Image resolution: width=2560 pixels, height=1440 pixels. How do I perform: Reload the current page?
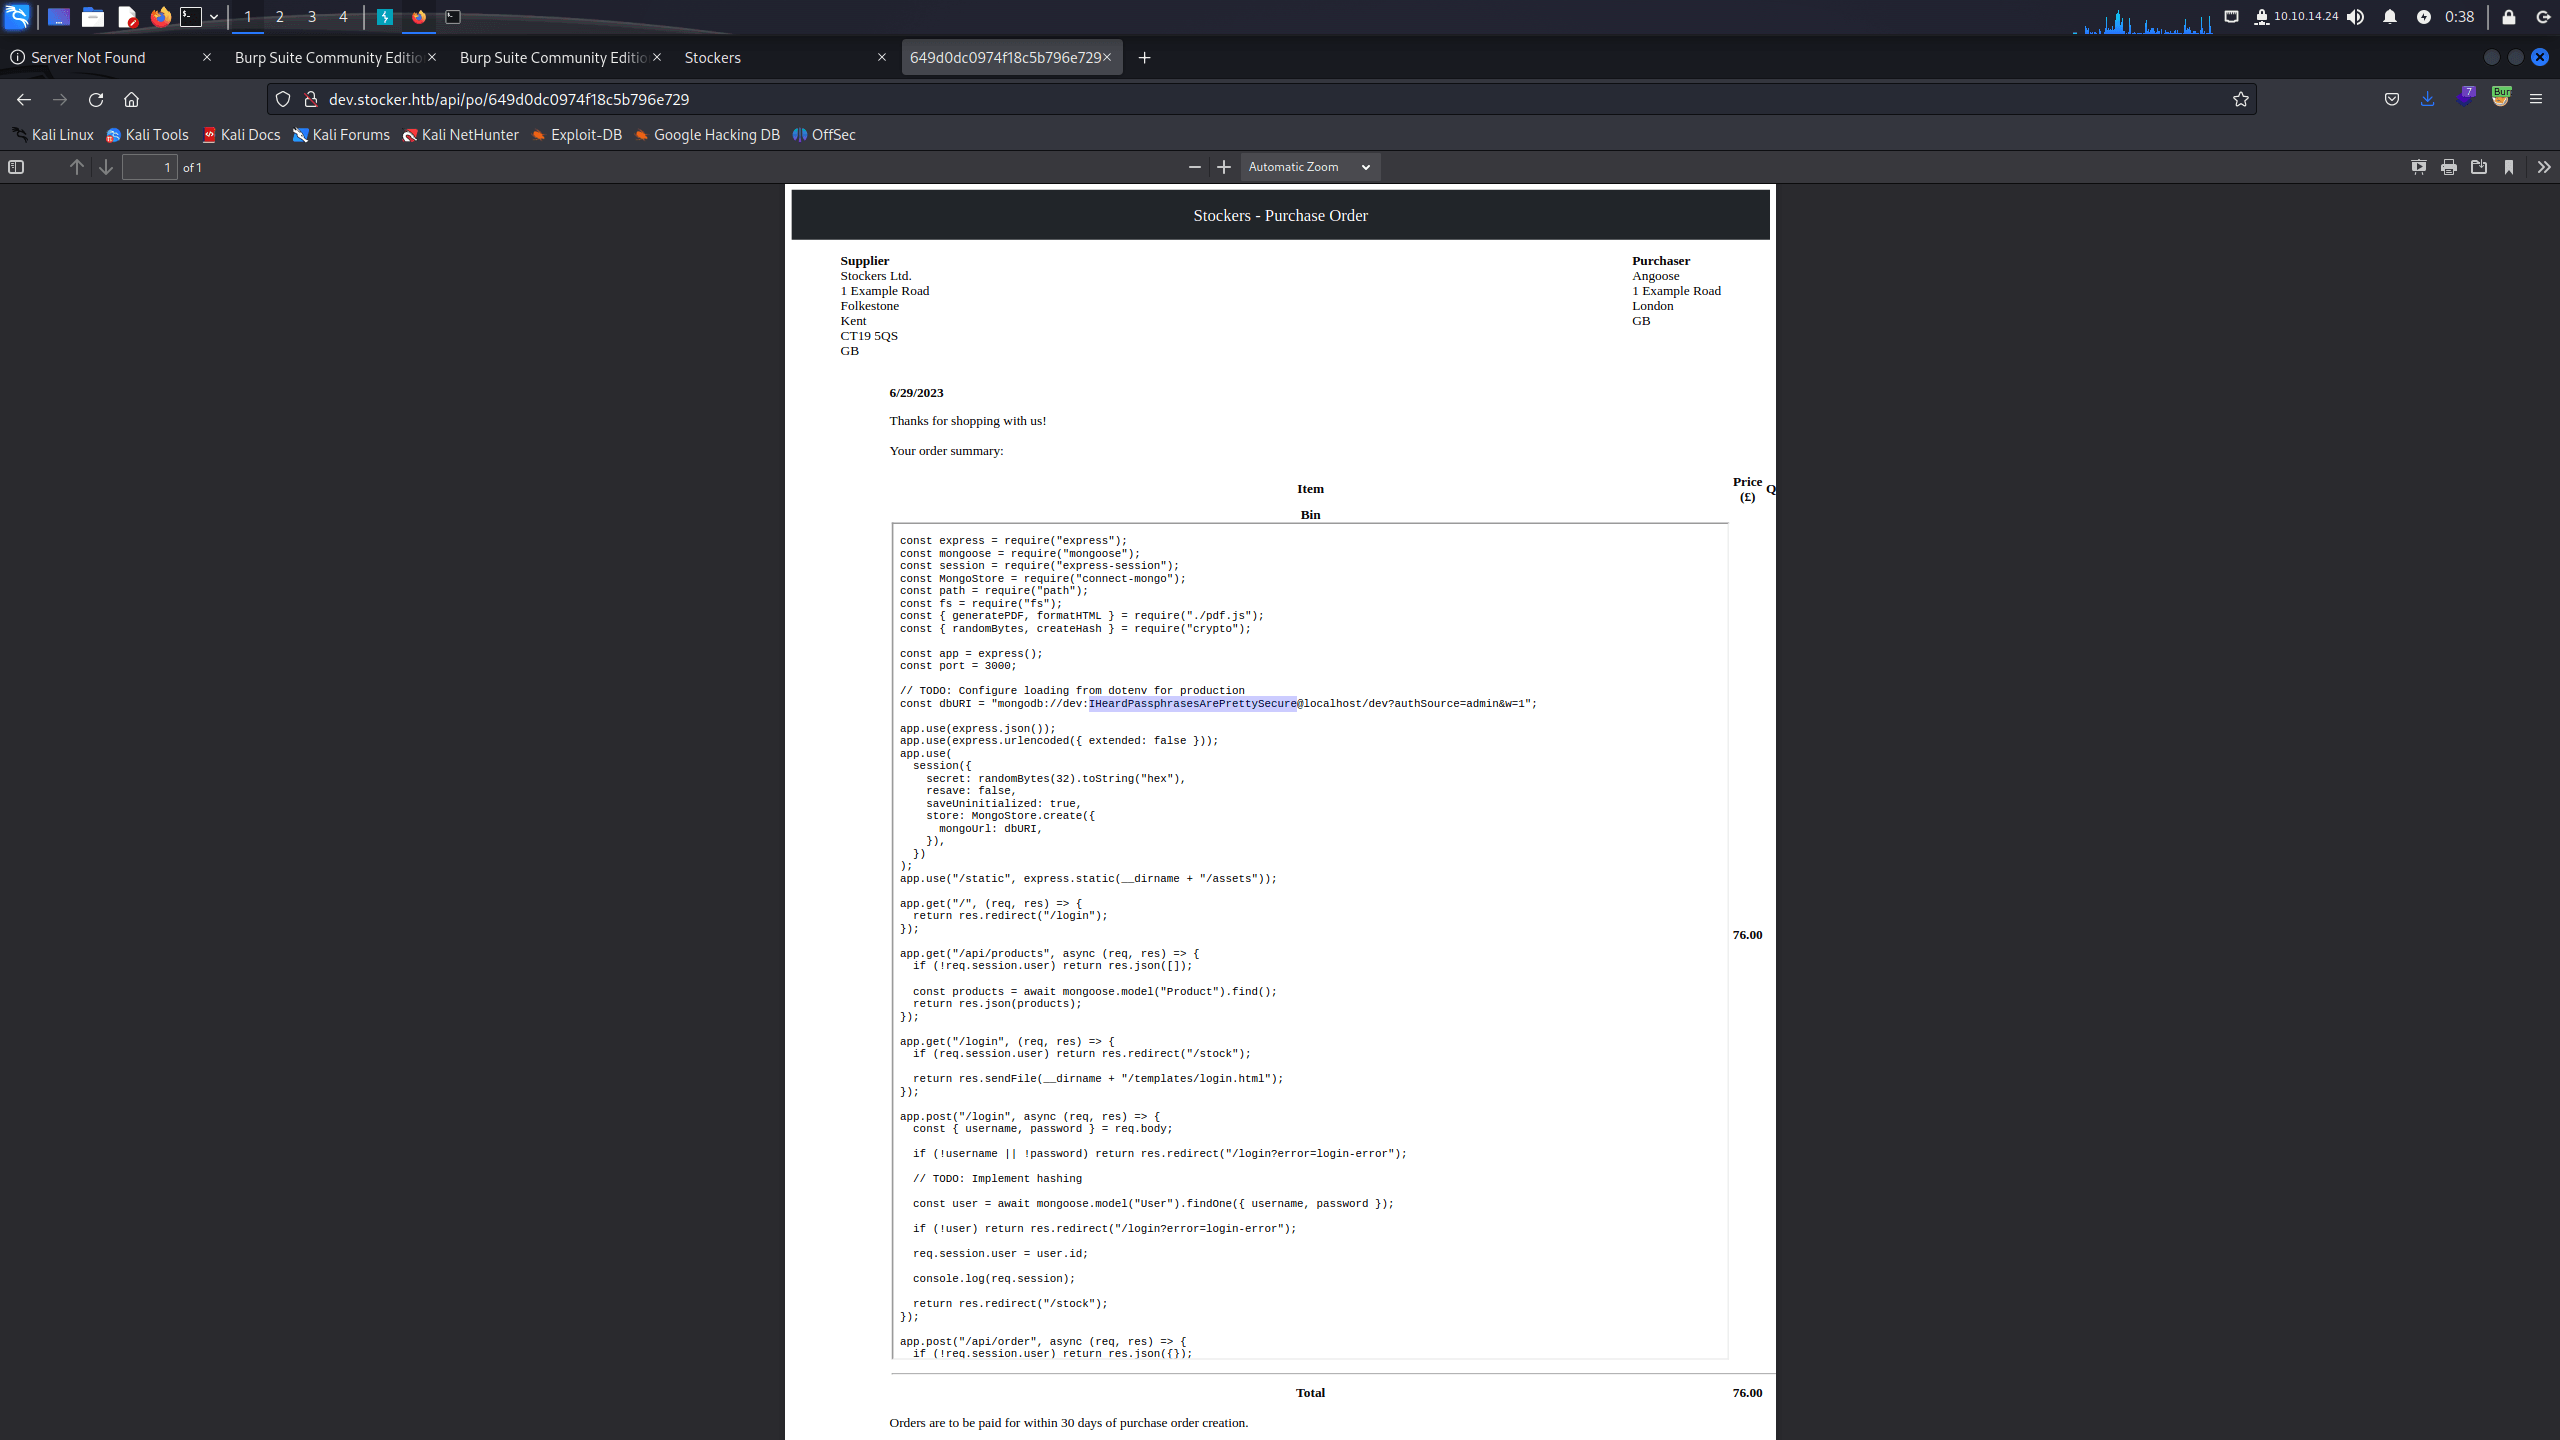(96, 99)
